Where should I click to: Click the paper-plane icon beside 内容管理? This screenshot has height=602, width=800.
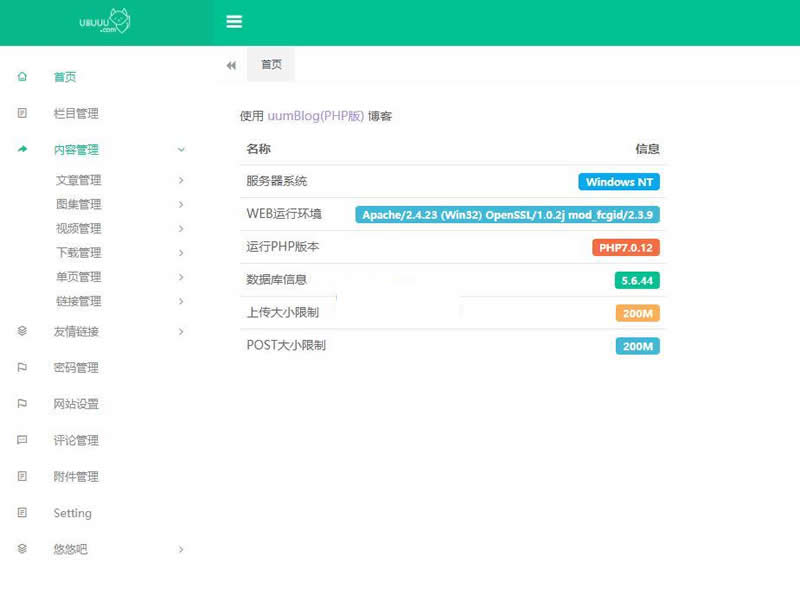tap(22, 149)
